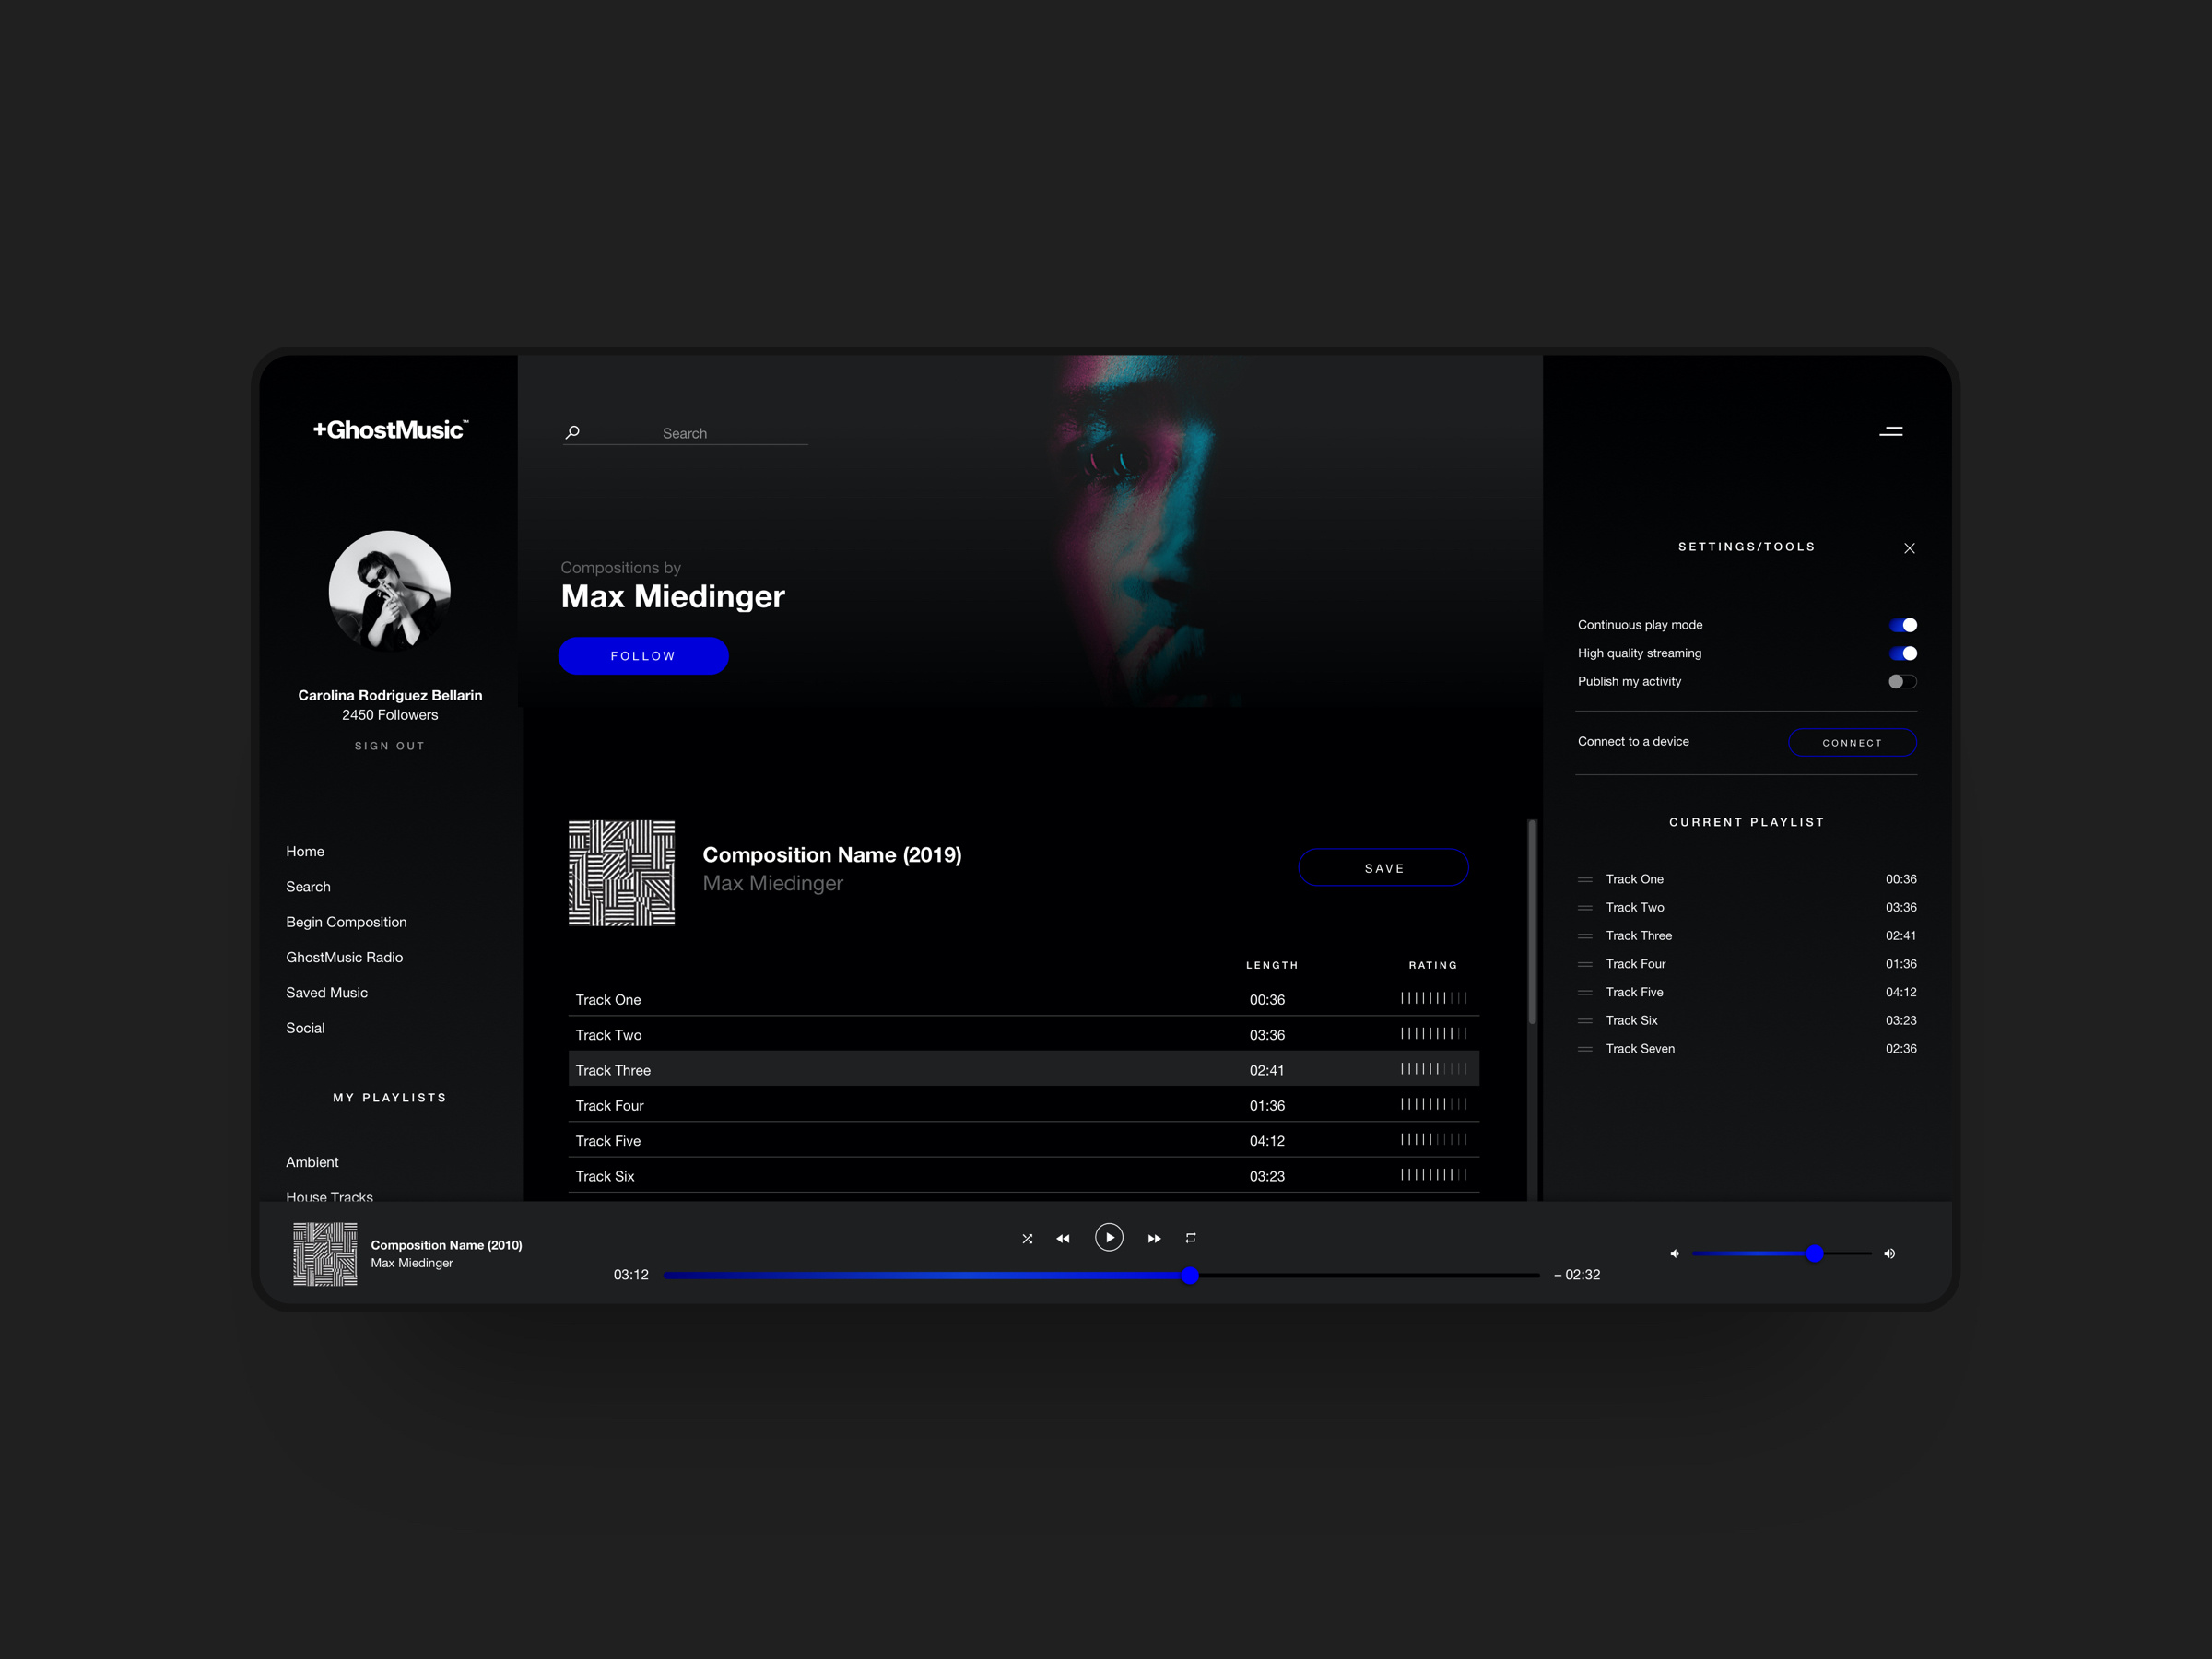Click the max volume speaker icon
The image size is (2212, 1659).
[1889, 1253]
